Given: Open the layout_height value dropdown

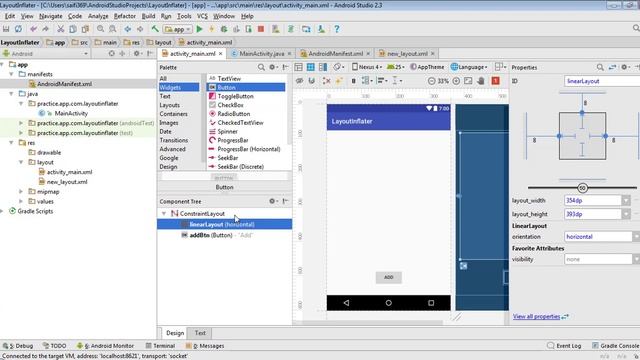Looking at the screenshot, I should click(626, 214).
